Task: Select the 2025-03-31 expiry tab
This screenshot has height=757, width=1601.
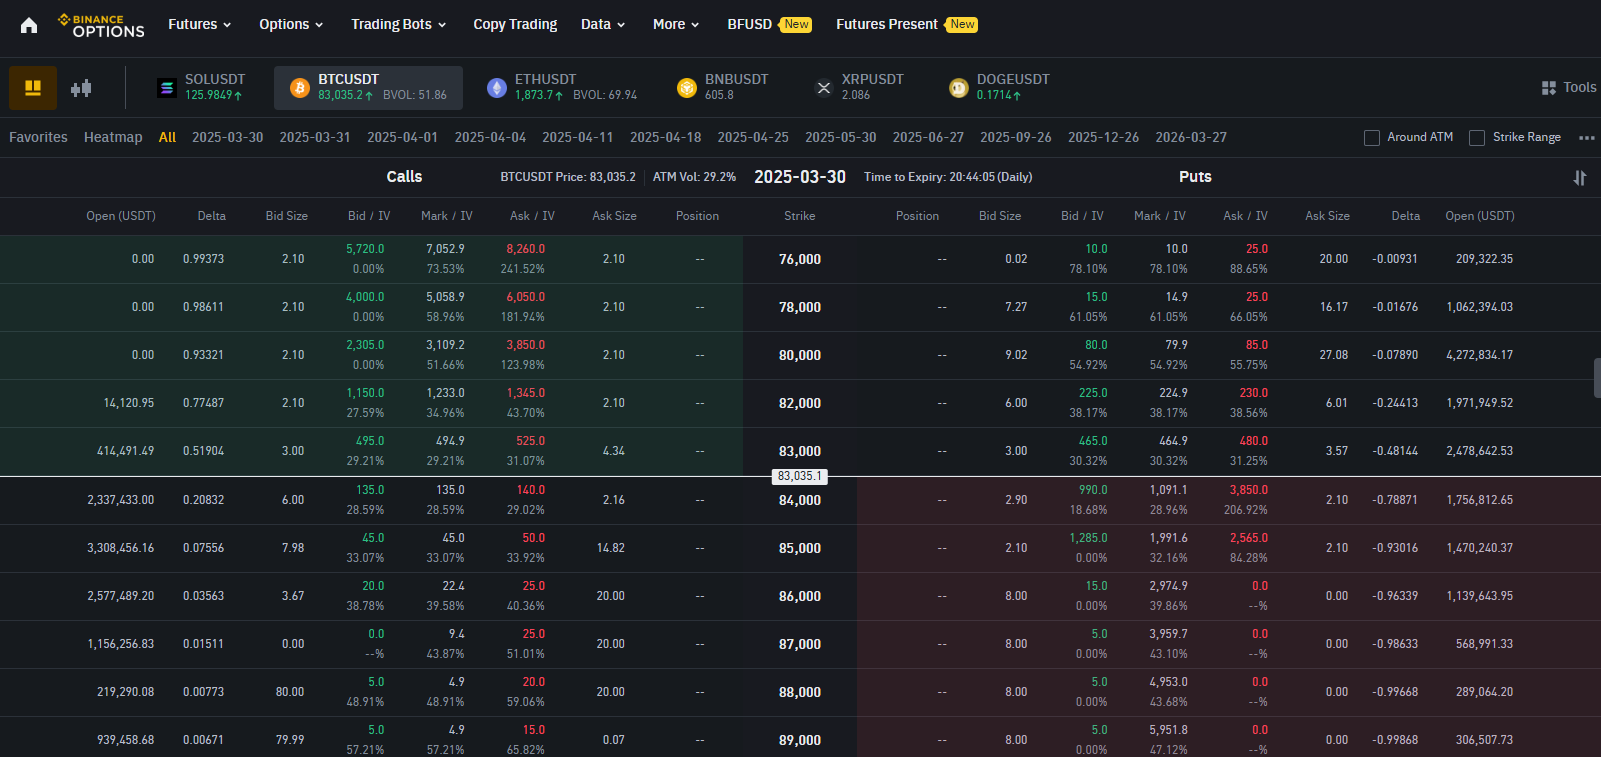Action: tap(315, 137)
